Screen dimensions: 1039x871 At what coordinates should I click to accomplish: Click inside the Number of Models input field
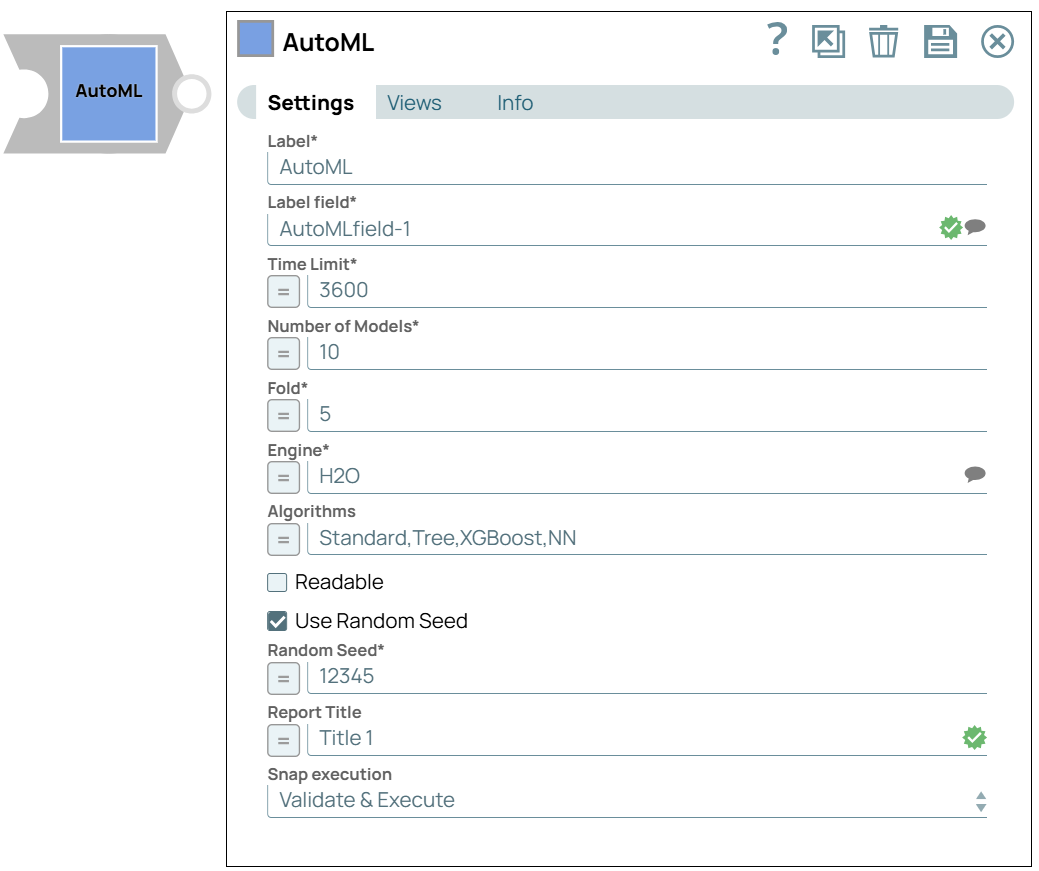point(600,352)
